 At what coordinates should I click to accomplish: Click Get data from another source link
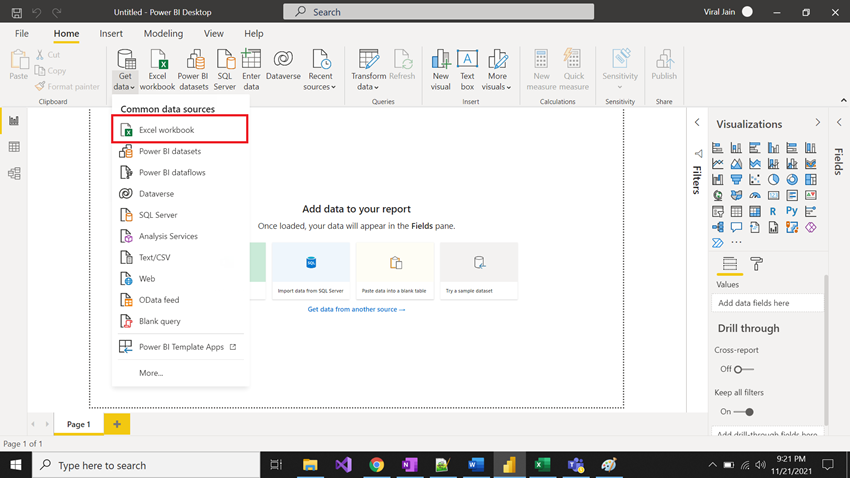[x=356, y=309]
